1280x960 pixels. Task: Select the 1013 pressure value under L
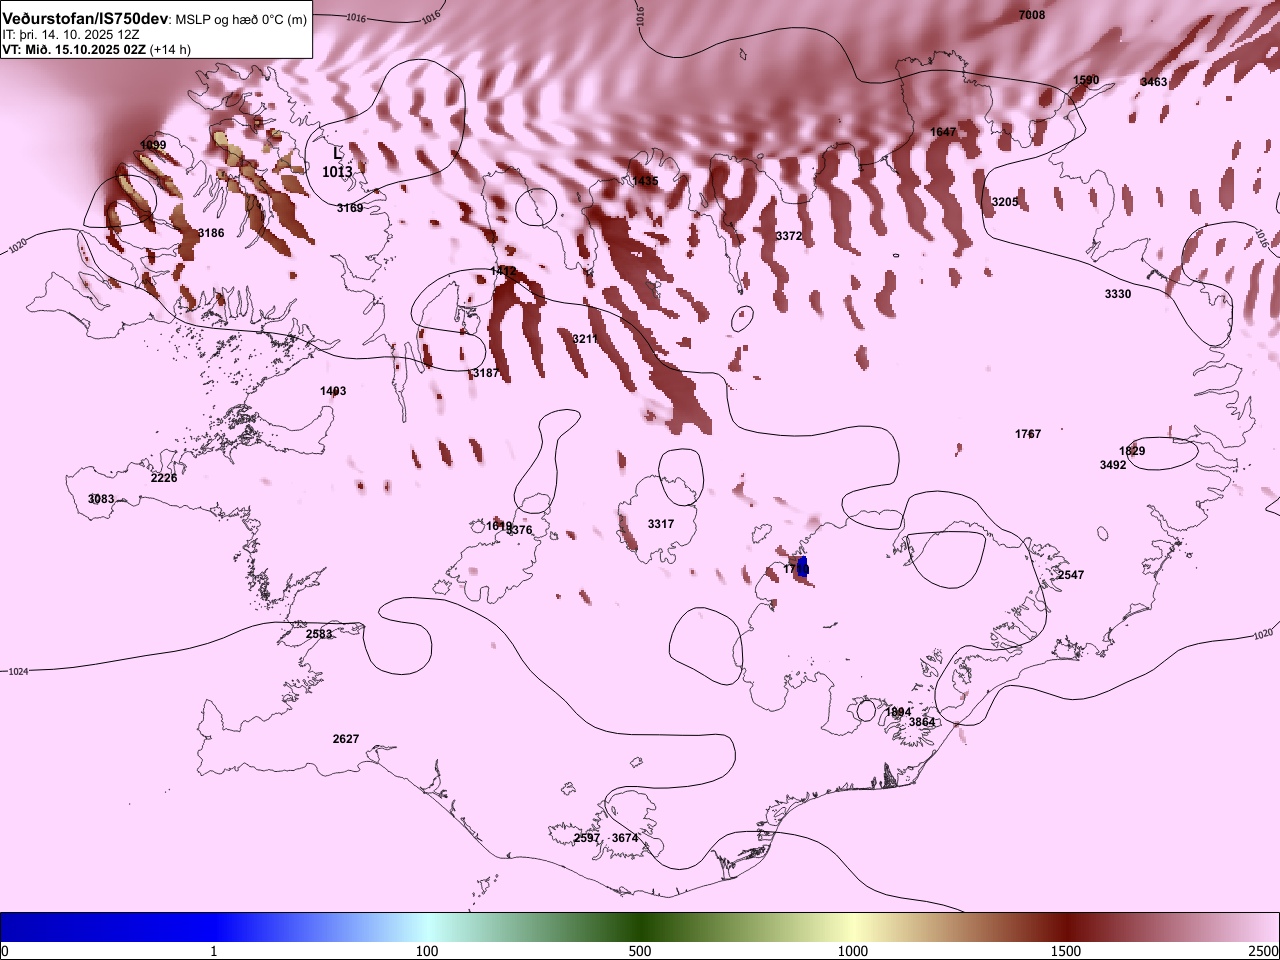point(337,172)
